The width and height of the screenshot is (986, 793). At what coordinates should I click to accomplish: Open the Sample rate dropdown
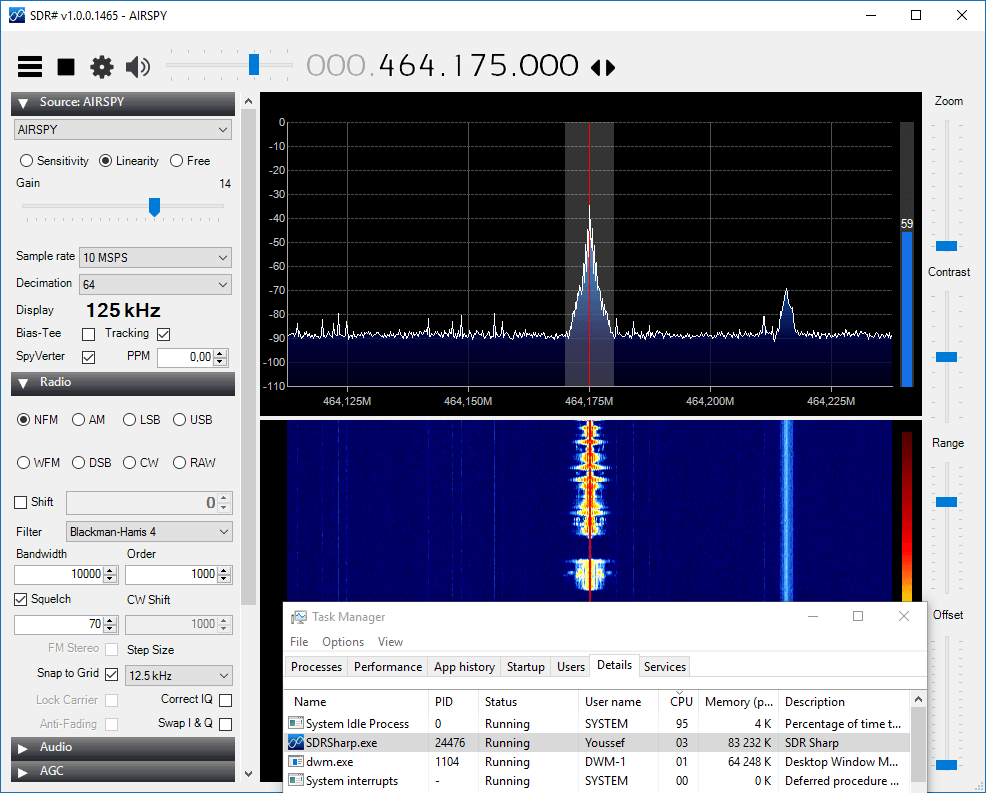point(155,257)
